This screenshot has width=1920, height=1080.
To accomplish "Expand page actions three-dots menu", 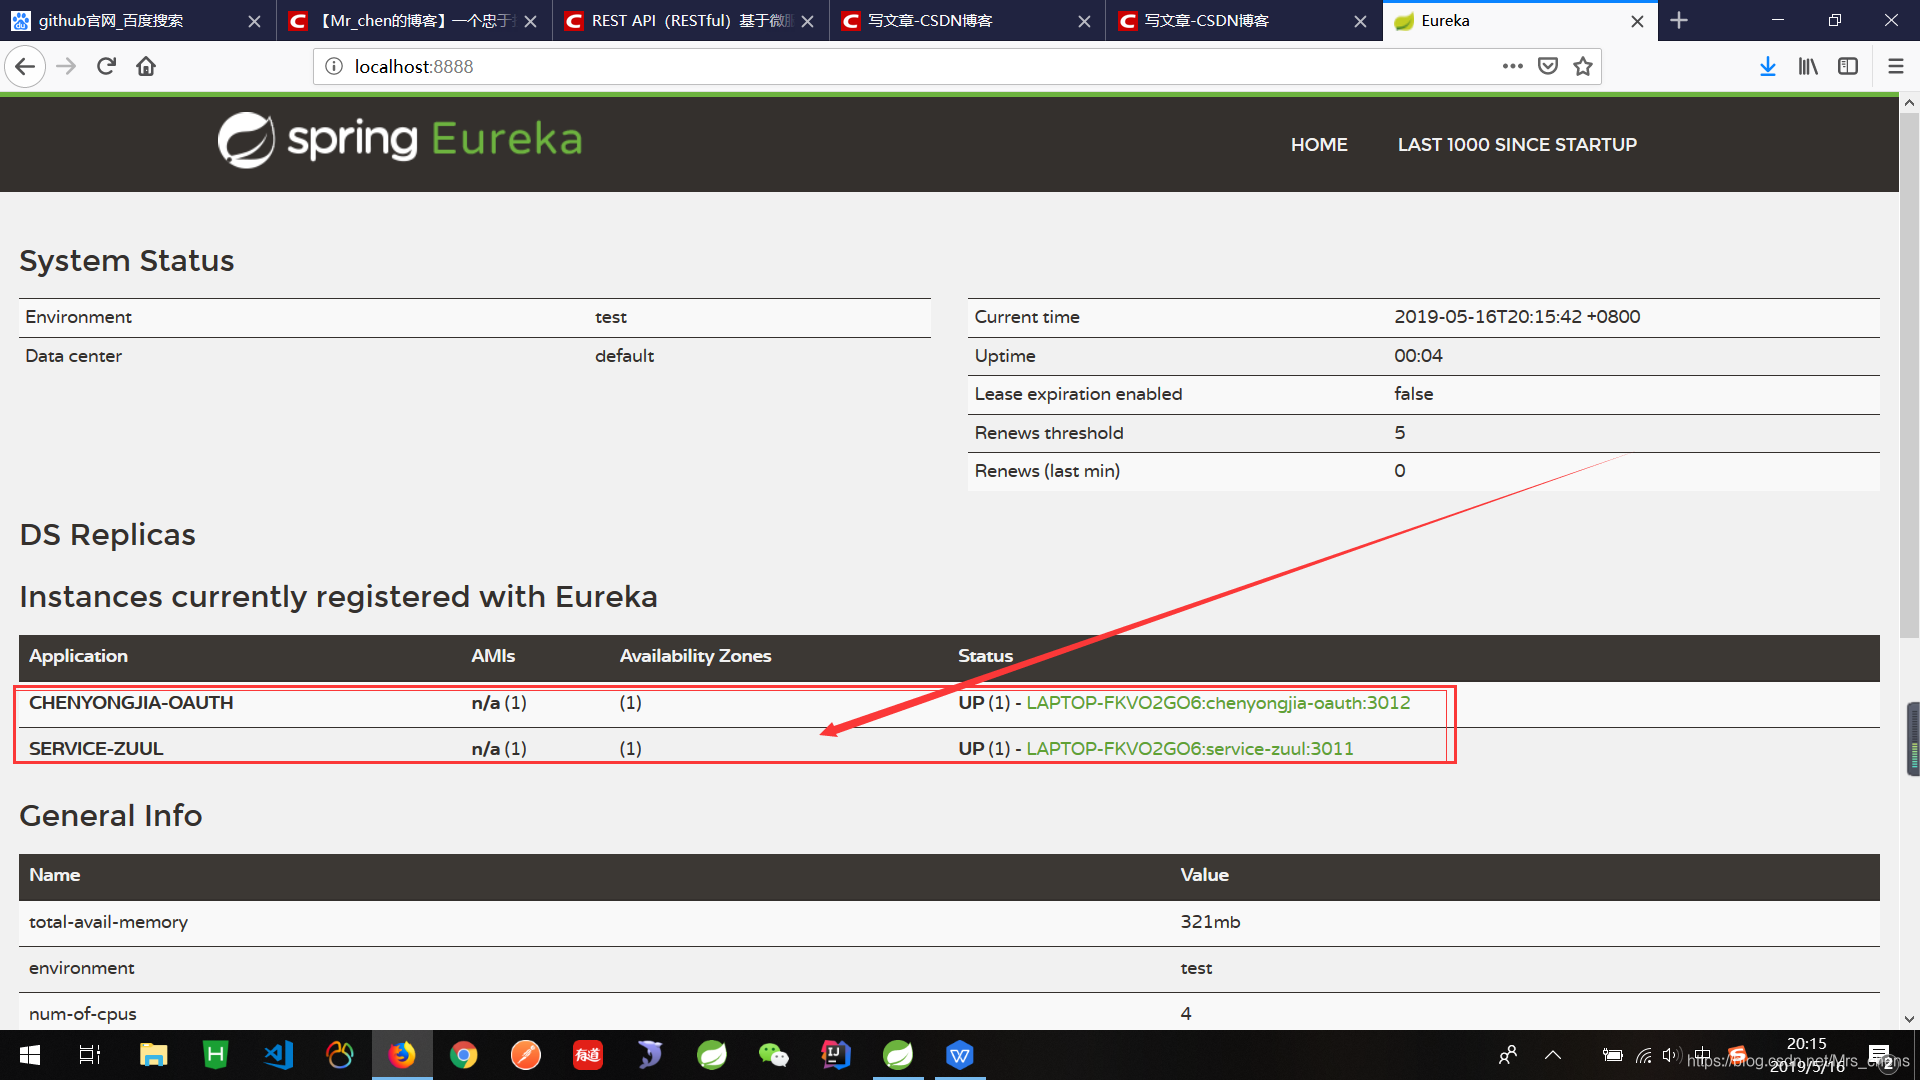I will coord(1512,66).
